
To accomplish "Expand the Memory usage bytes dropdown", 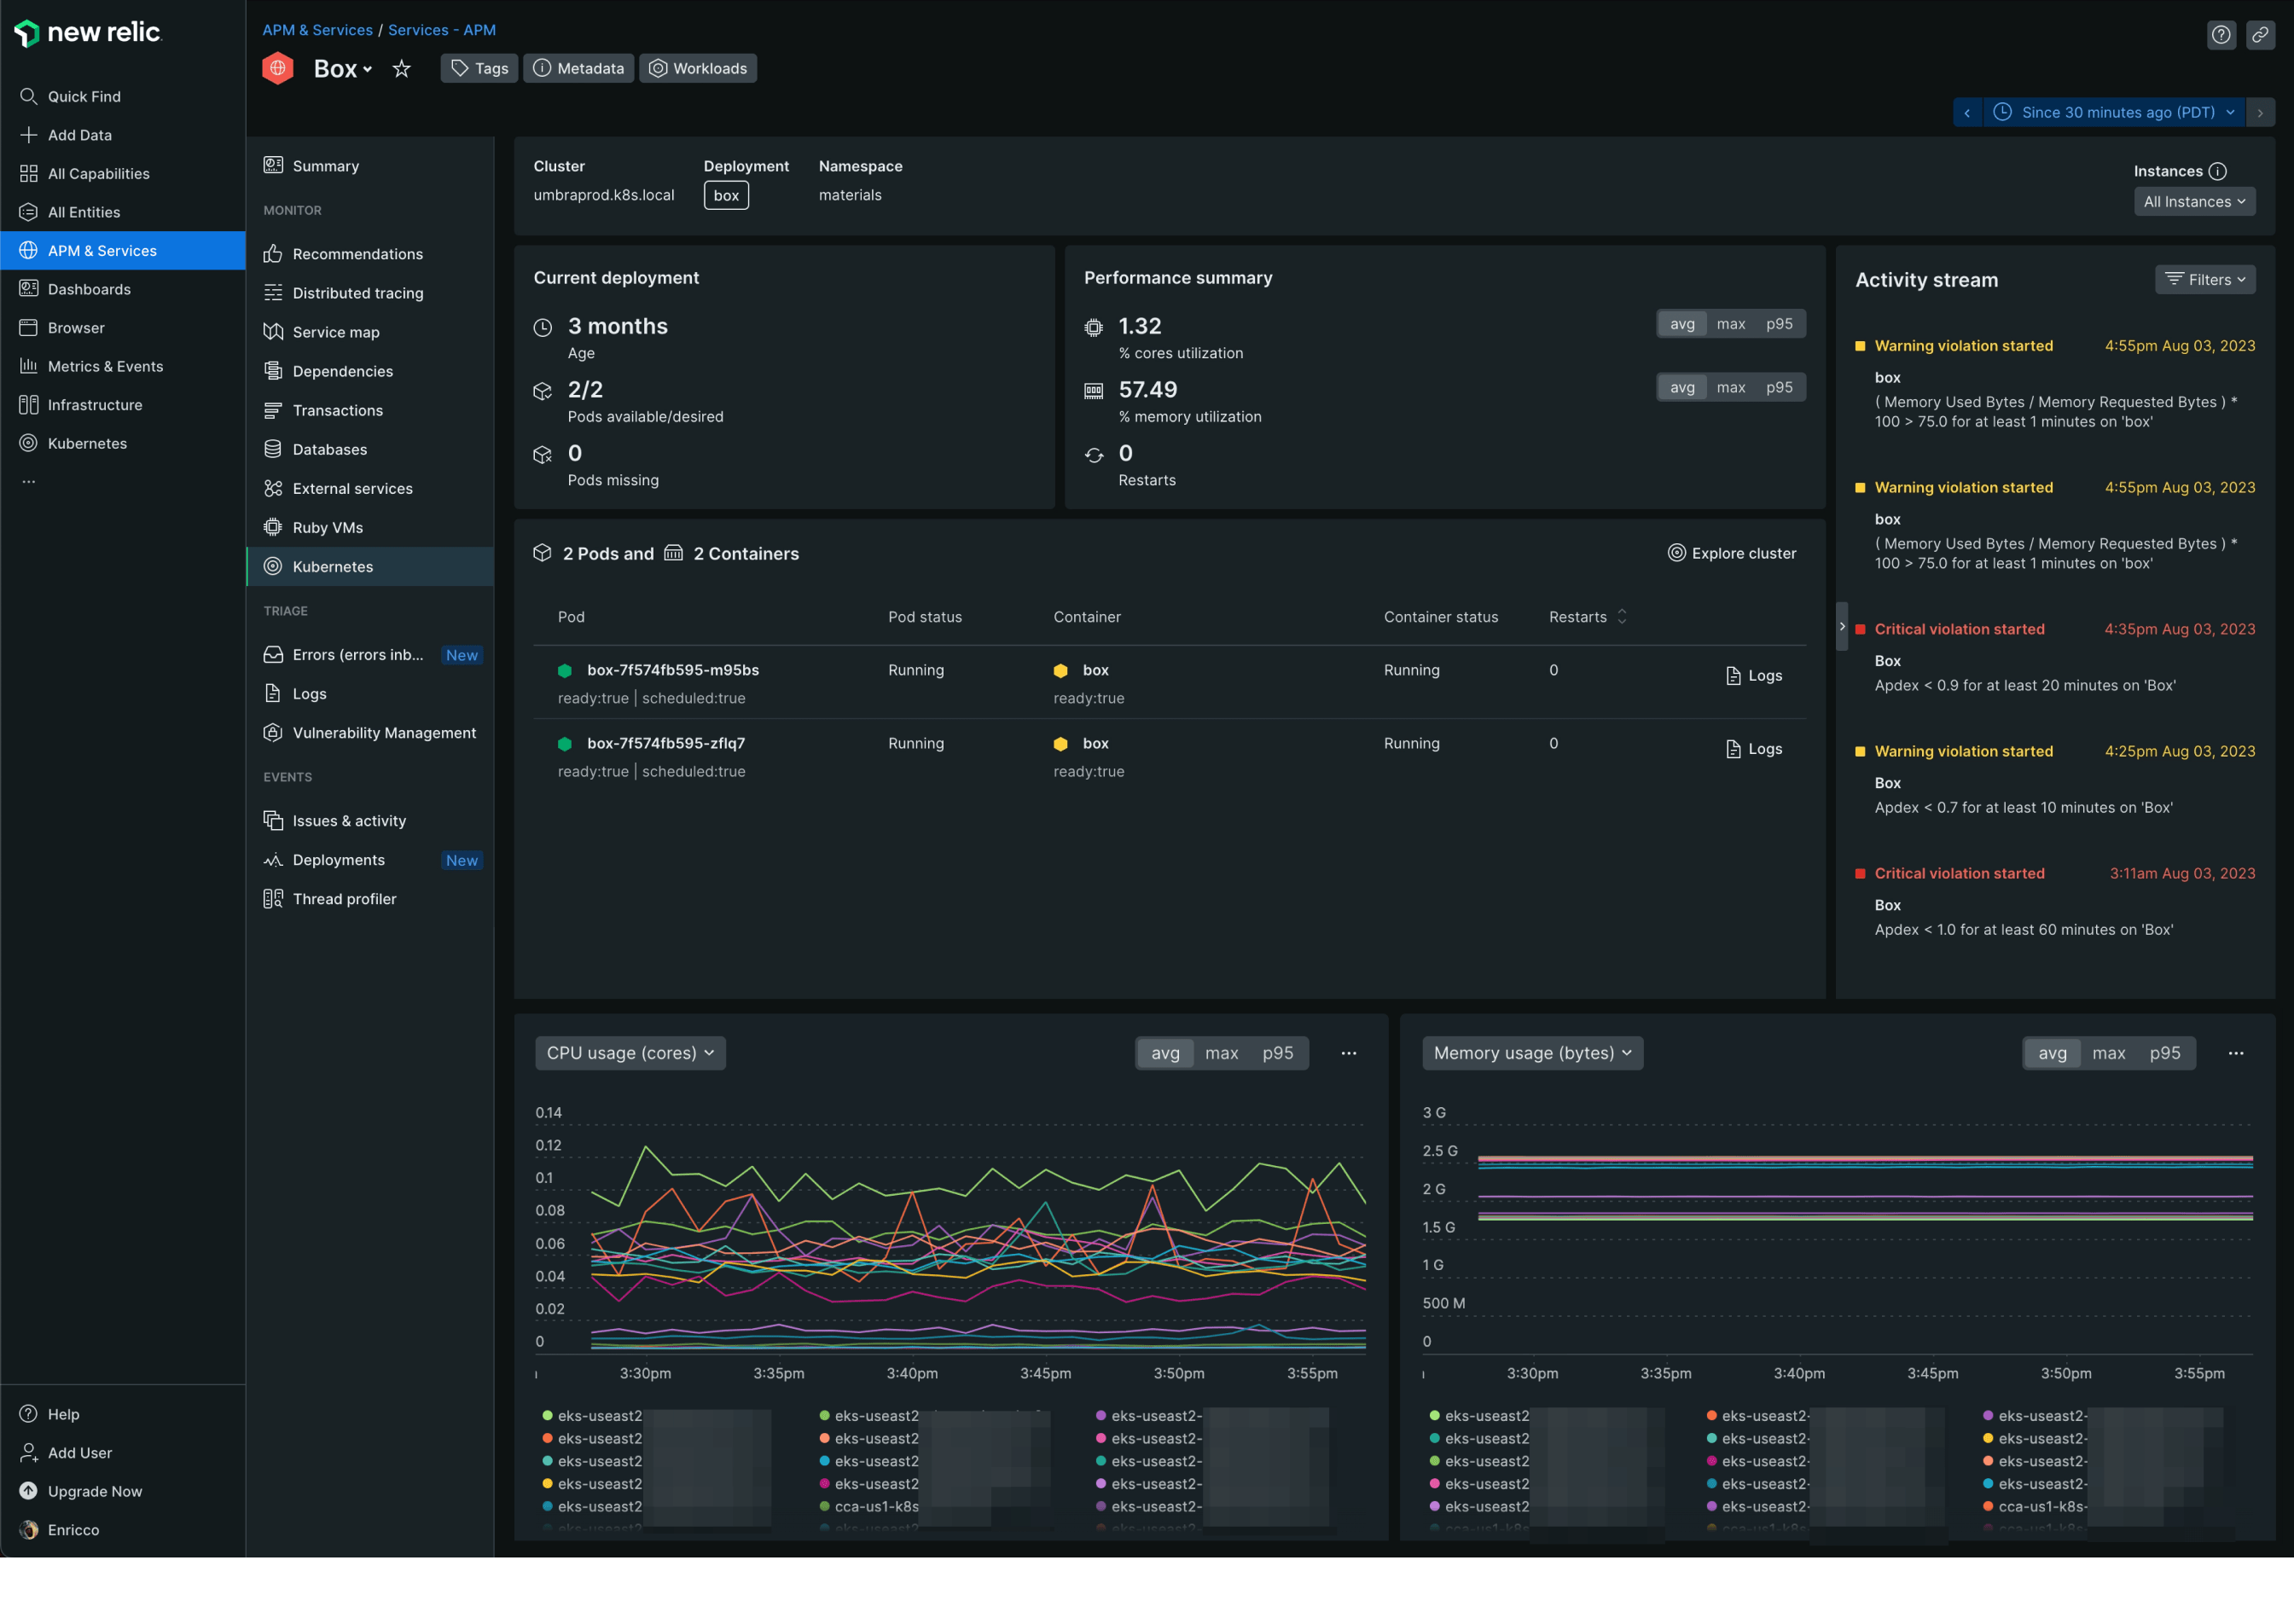I will pyautogui.click(x=1528, y=1053).
